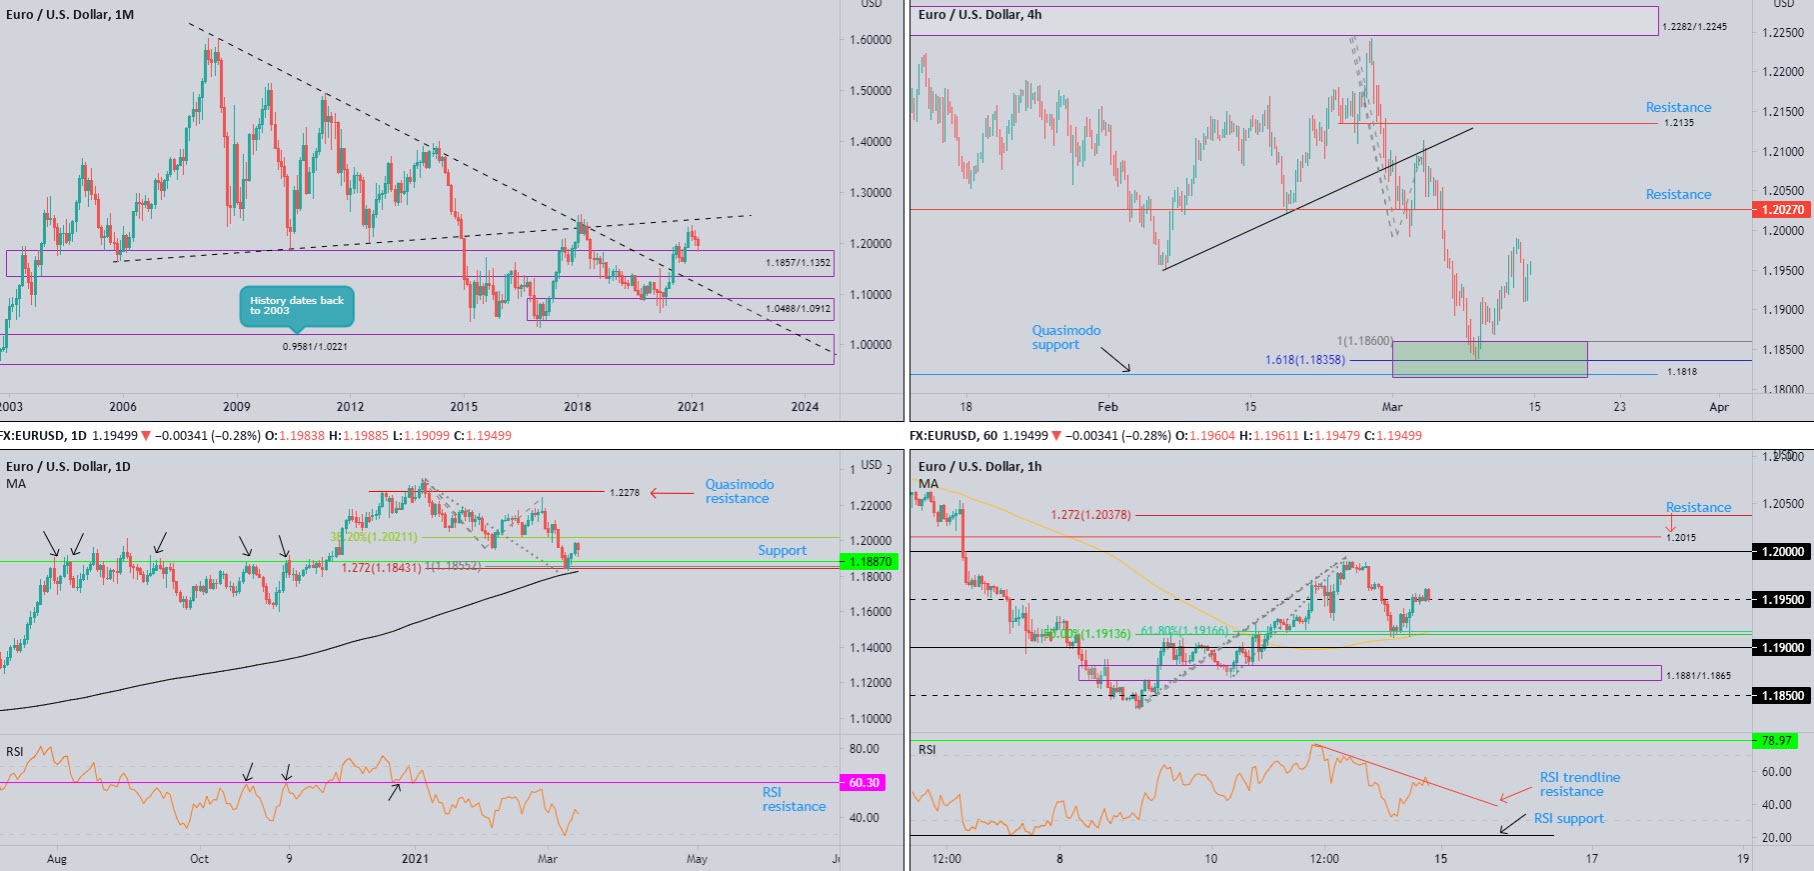1814x871 pixels.
Task: Click the RSI resistance annotation on daily chart
Action: (x=793, y=799)
